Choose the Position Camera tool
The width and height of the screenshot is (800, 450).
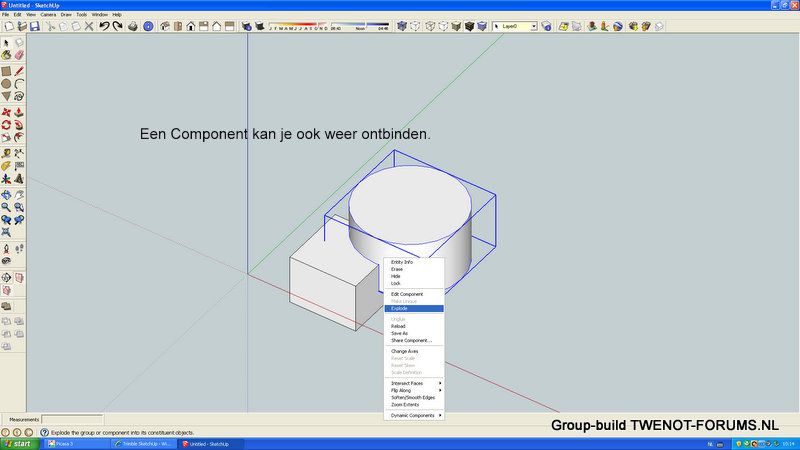click(6, 248)
